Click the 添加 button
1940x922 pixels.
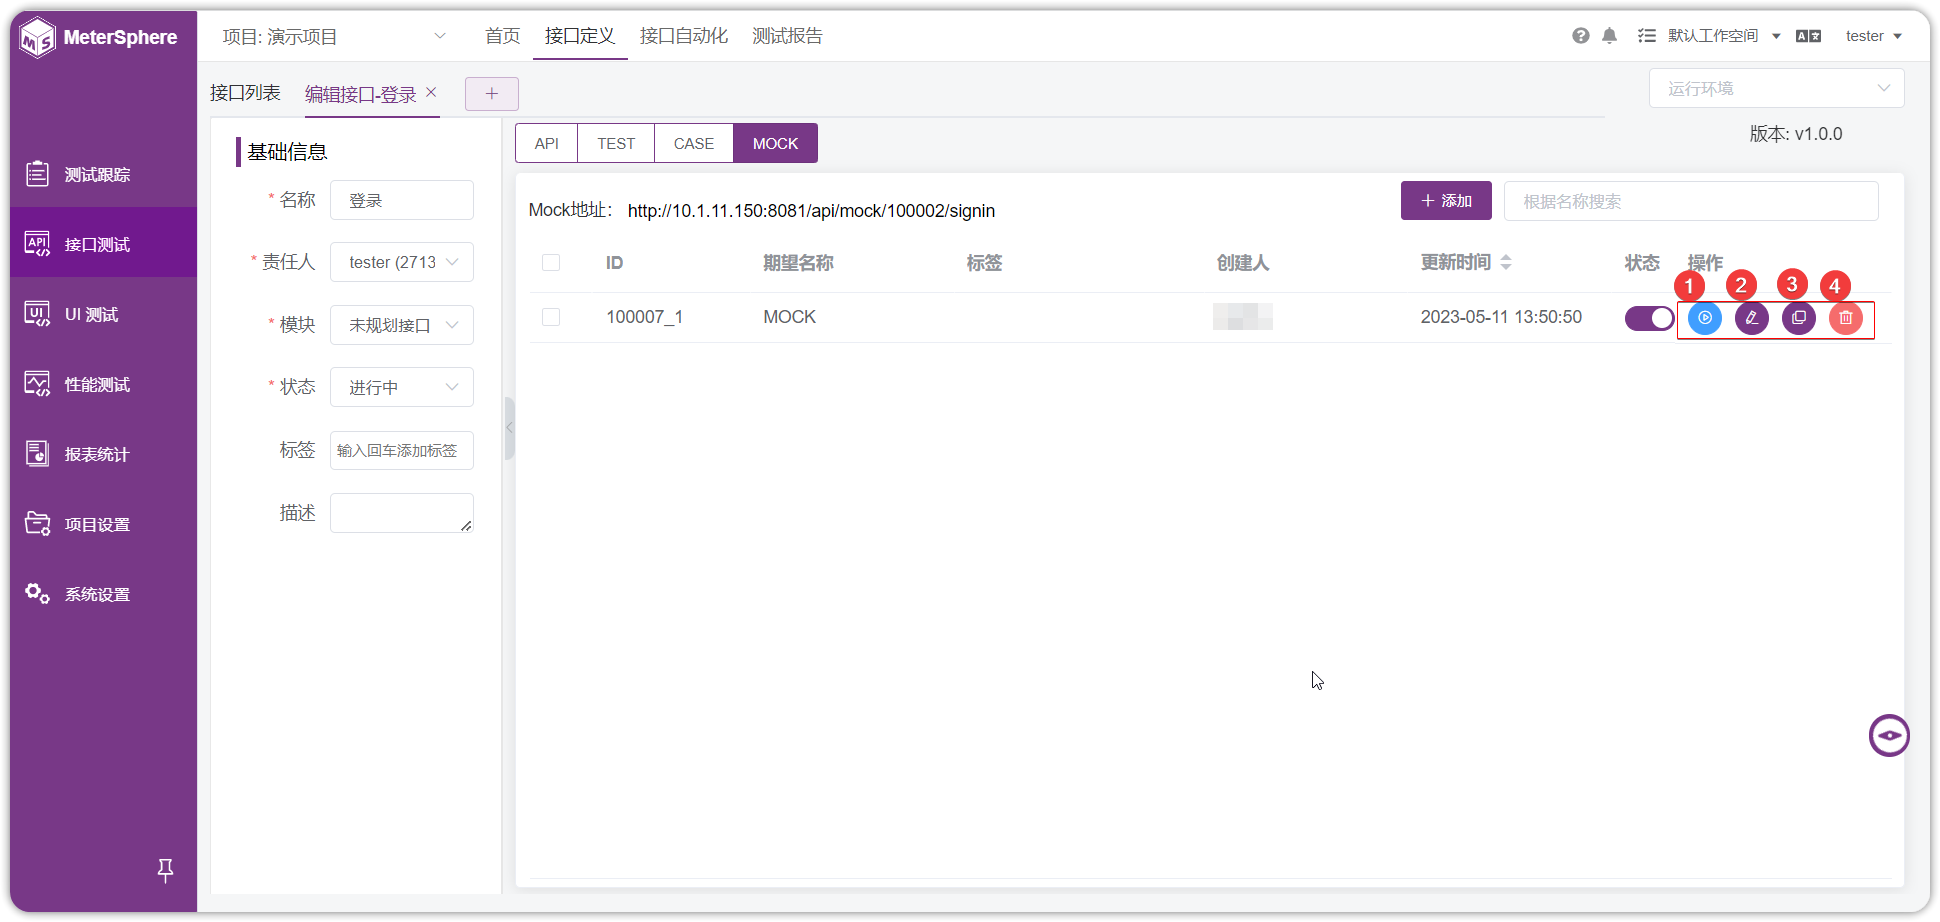pyautogui.click(x=1446, y=200)
